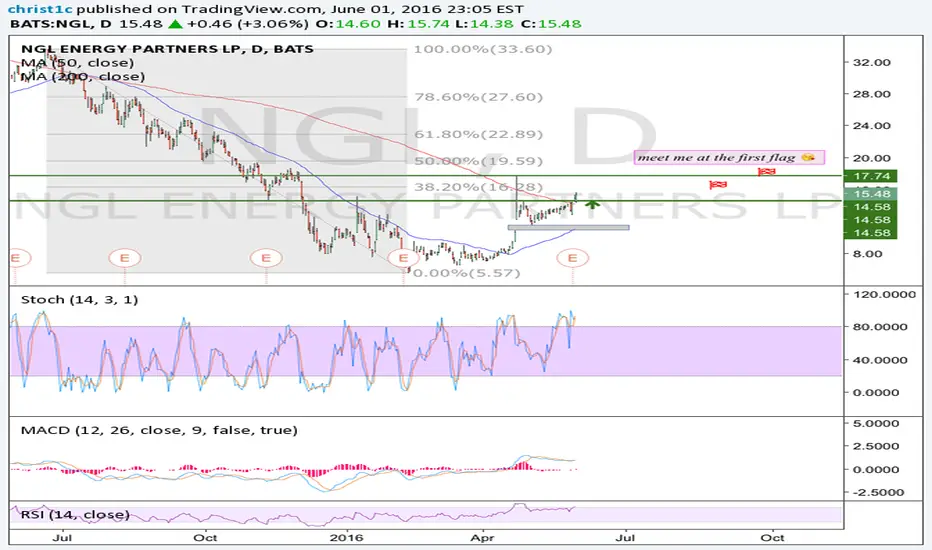Click the green up triangle in the header quote
Viewport: 932px width, 550px height.
point(175,24)
